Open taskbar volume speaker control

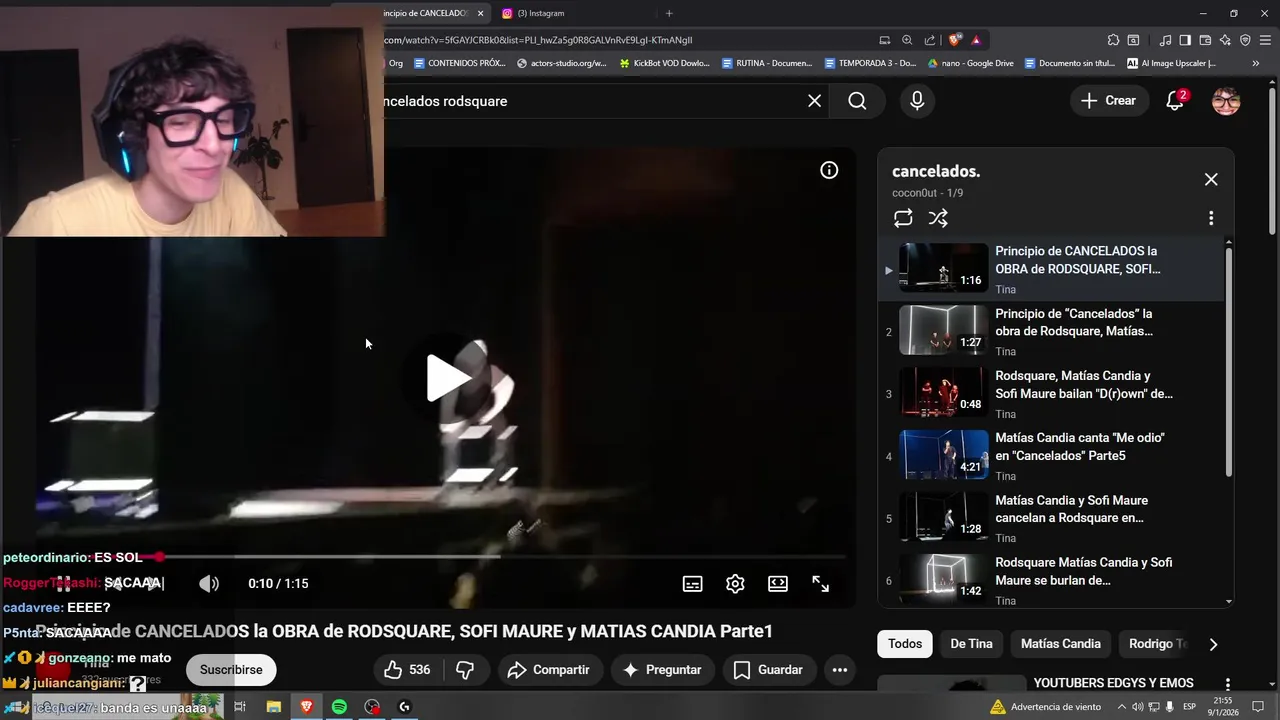[x=1137, y=707]
